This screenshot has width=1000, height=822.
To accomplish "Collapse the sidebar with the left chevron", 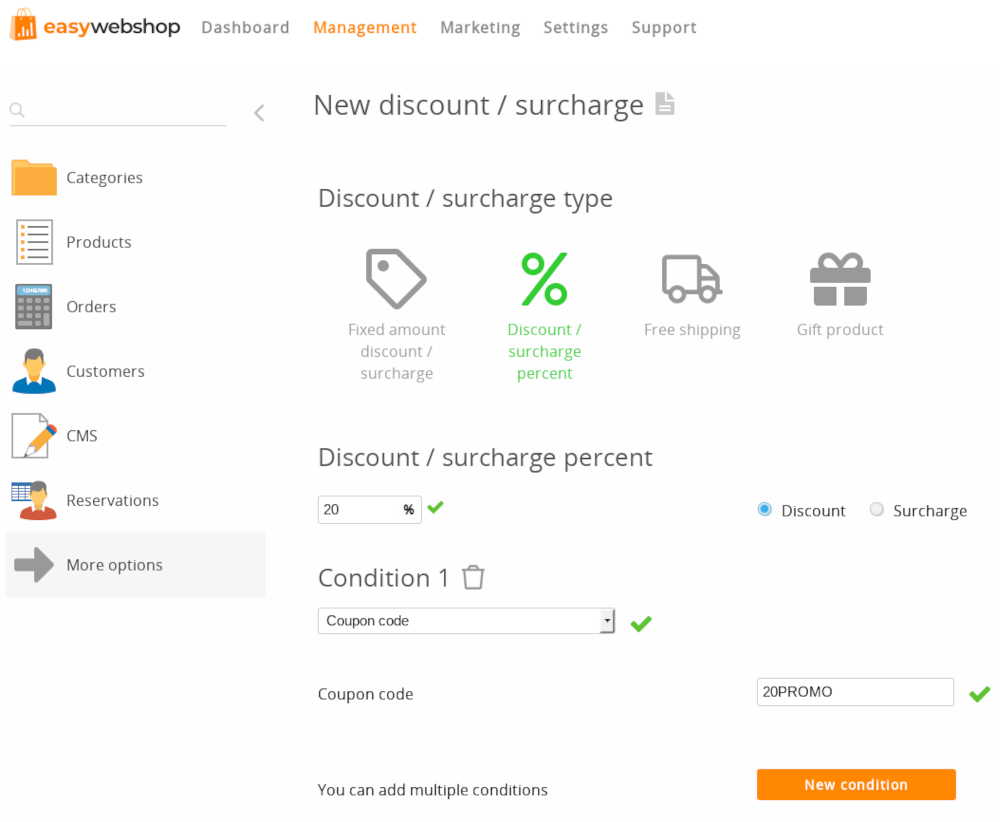I will tap(259, 113).
